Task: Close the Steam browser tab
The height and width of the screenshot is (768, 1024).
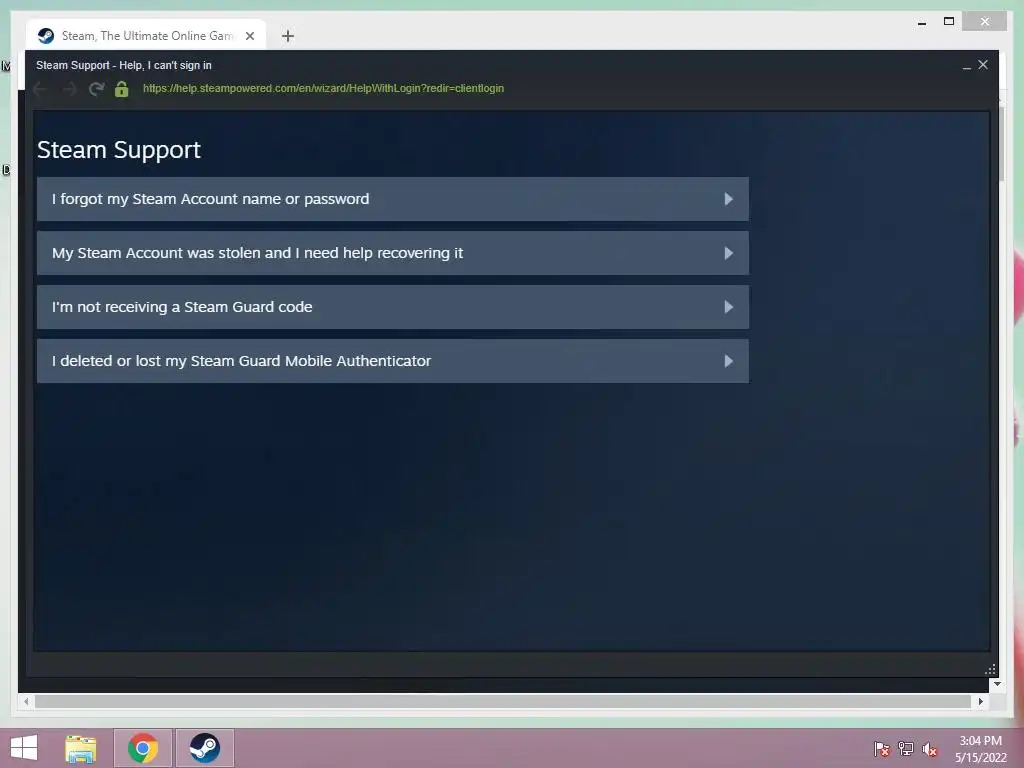Action: [x=249, y=36]
